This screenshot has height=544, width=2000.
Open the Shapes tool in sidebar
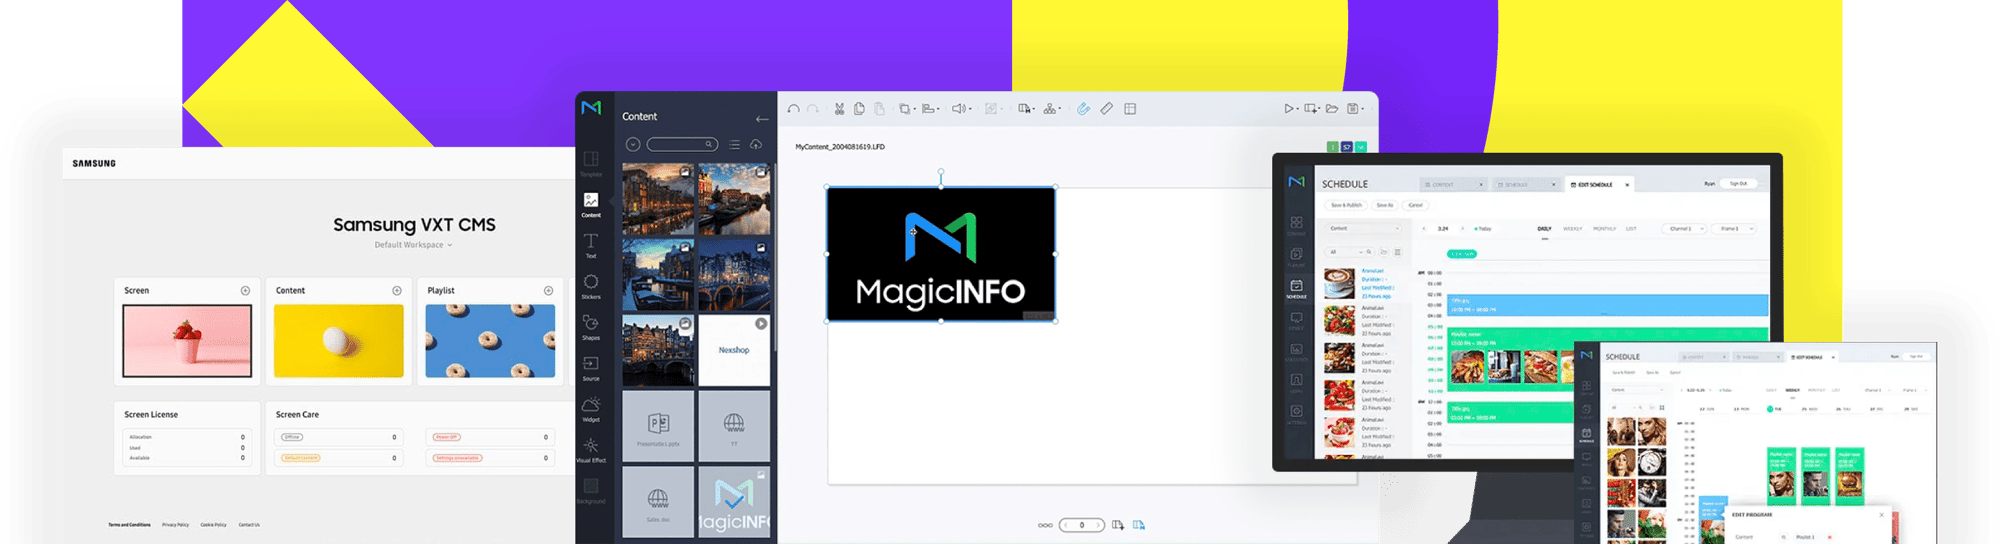591,328
